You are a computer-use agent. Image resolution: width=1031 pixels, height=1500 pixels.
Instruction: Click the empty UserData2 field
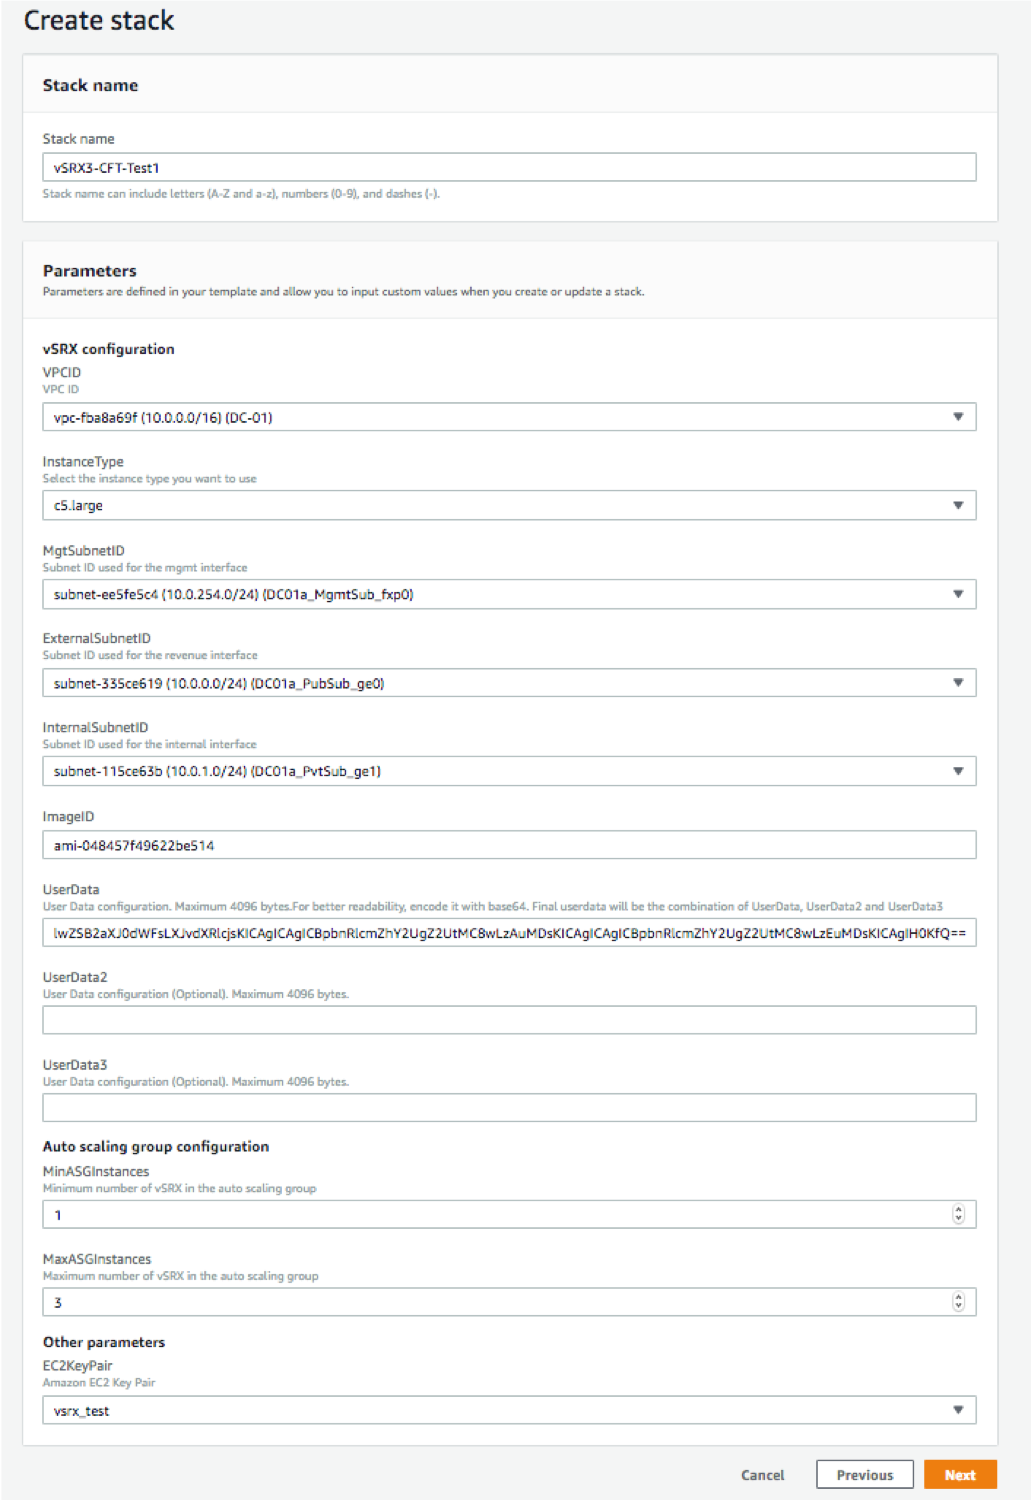[508, 1020]
